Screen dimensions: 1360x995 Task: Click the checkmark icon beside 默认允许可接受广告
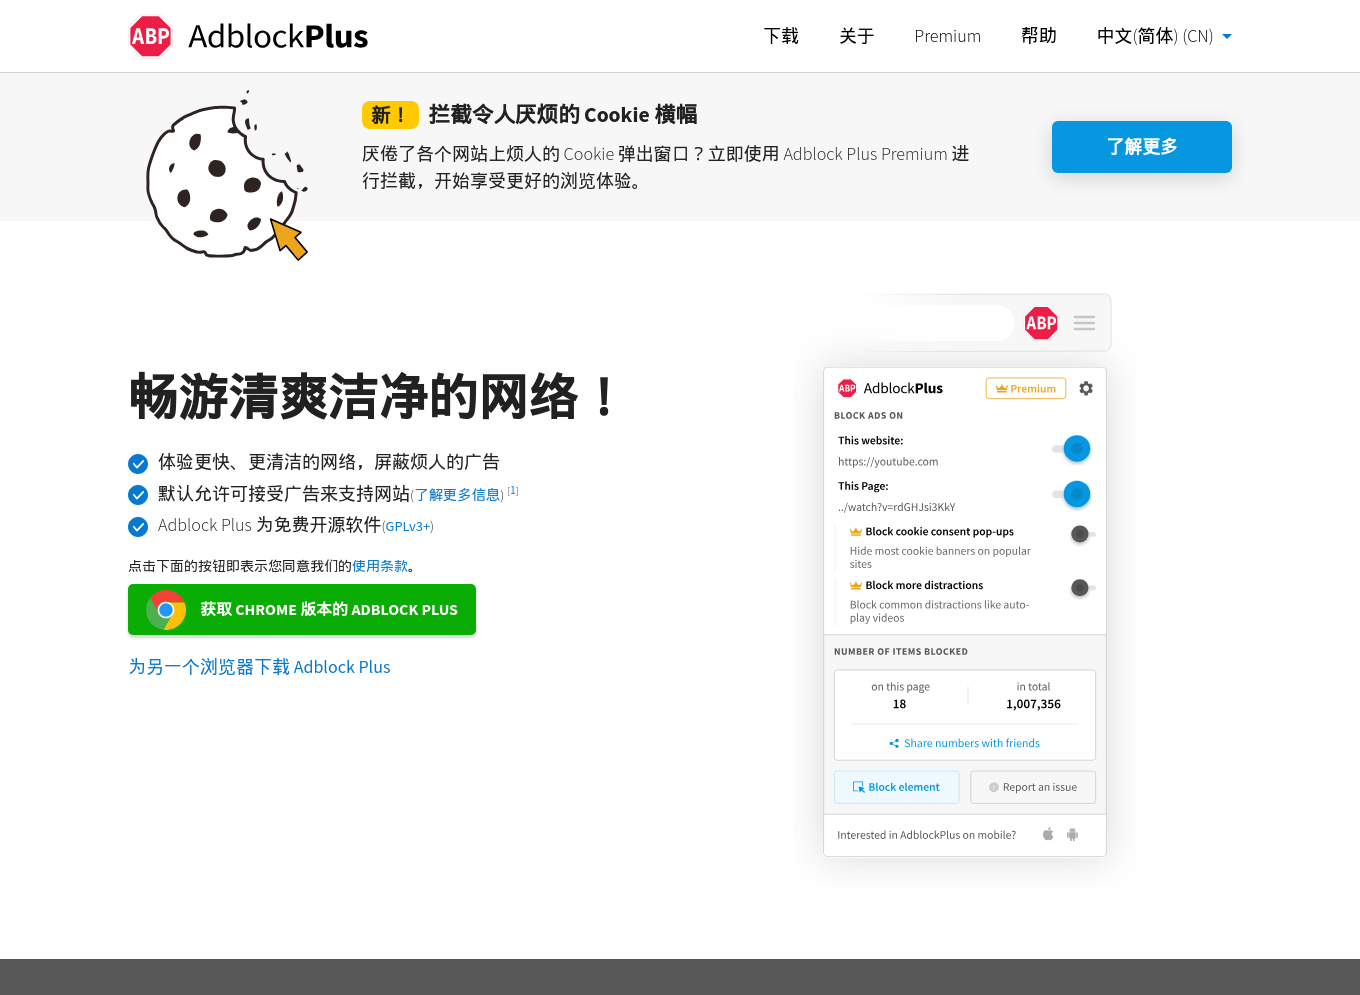tap(138, 495)
